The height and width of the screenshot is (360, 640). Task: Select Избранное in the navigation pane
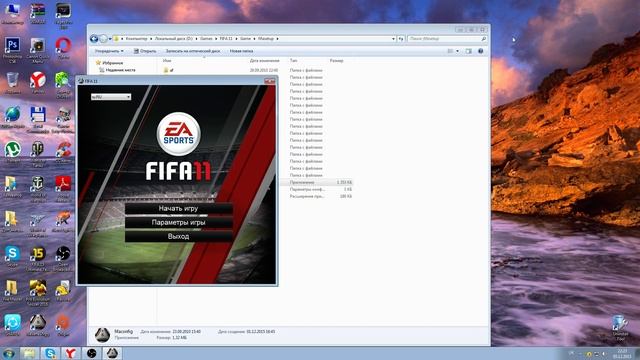[112, 63]
